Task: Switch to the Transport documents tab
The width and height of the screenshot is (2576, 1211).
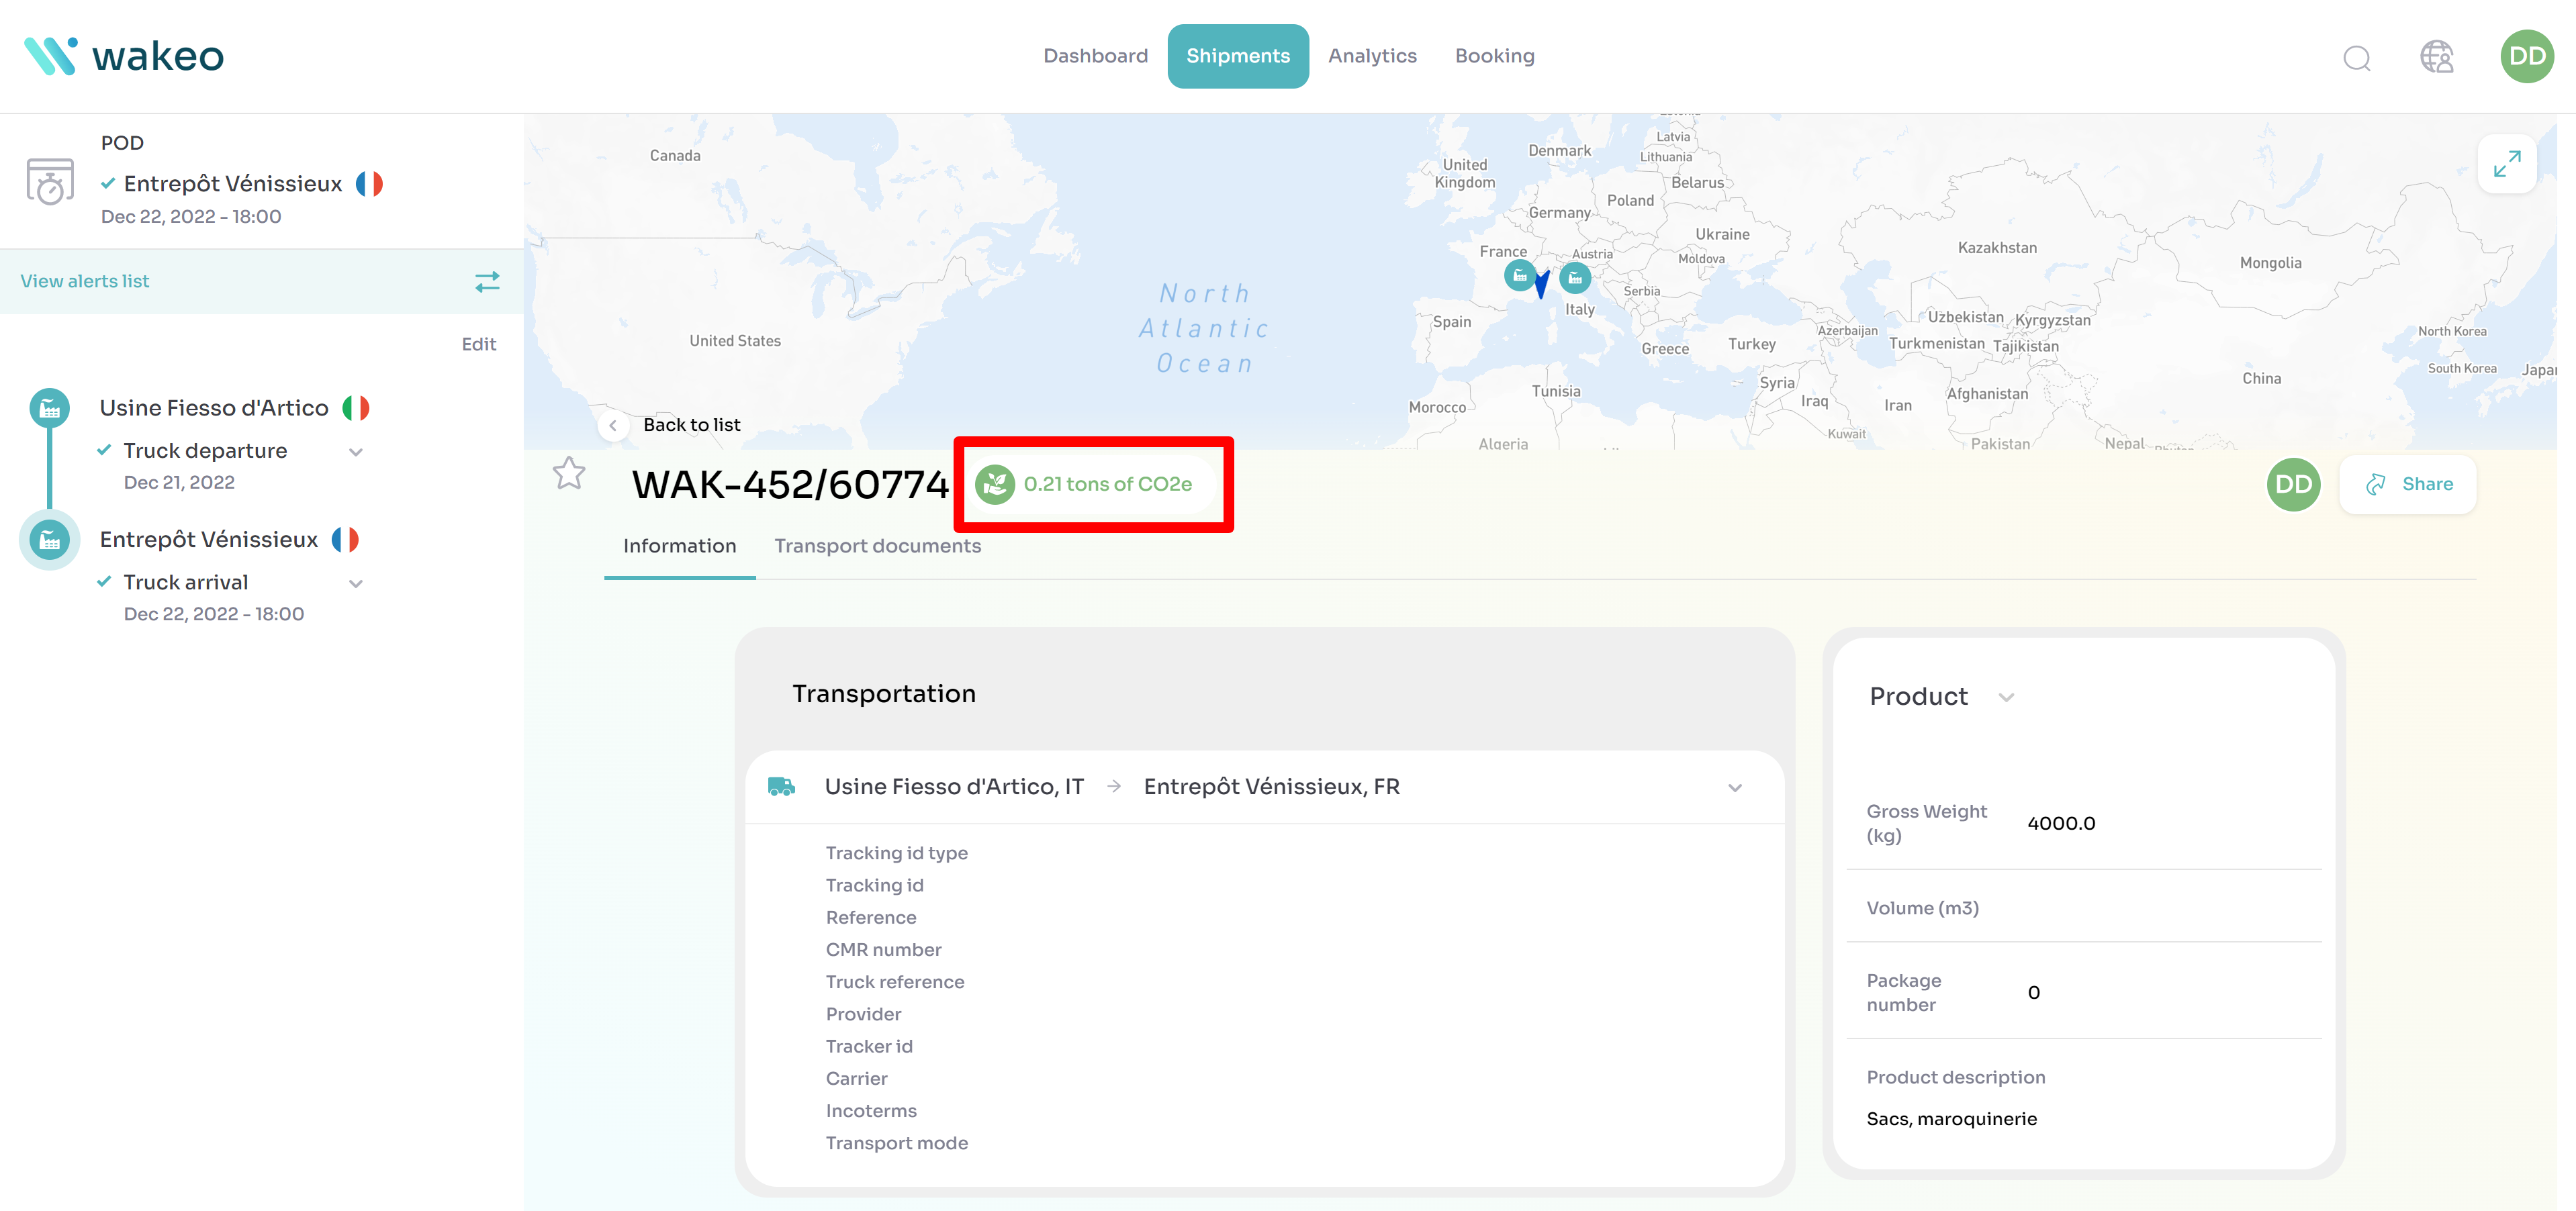Action: tap(877, 546)
